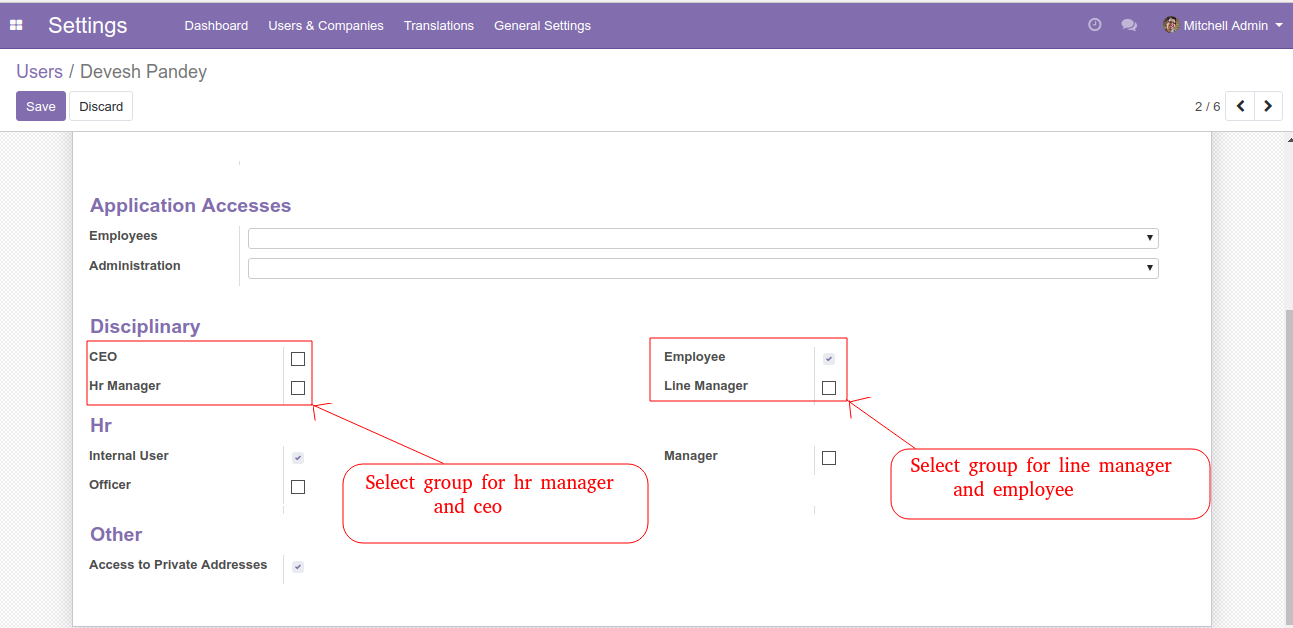Open the activities clock icon
1293x628 pixels.
(x=1095, y=25)
